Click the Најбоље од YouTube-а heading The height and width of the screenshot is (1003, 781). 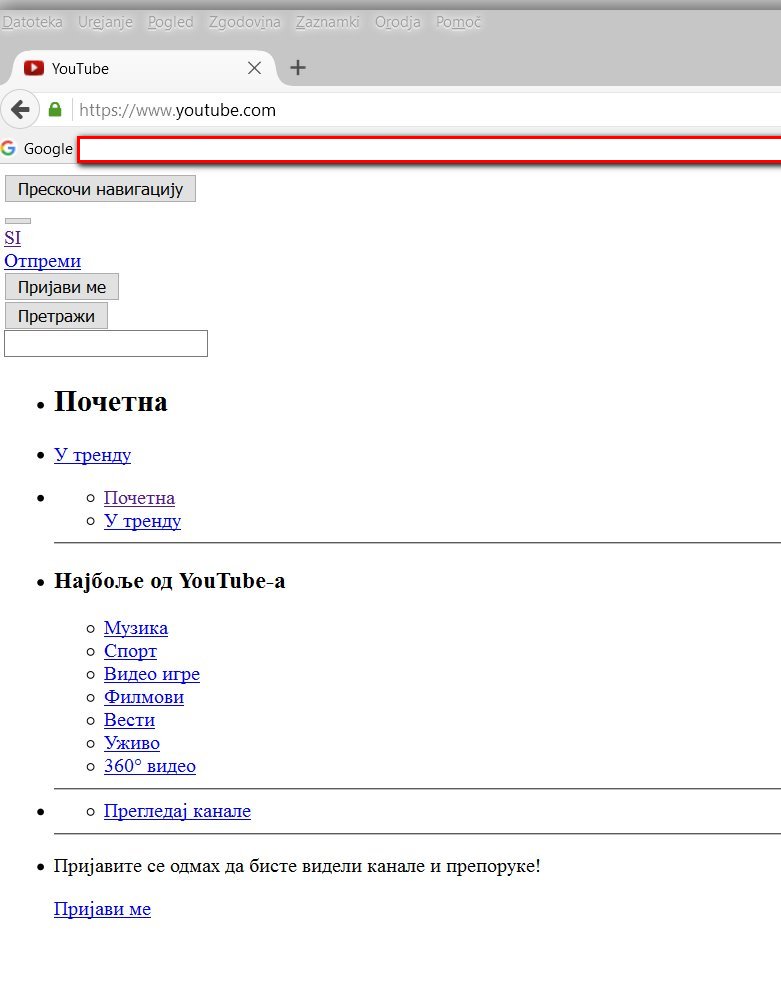[x=170, y=581]
